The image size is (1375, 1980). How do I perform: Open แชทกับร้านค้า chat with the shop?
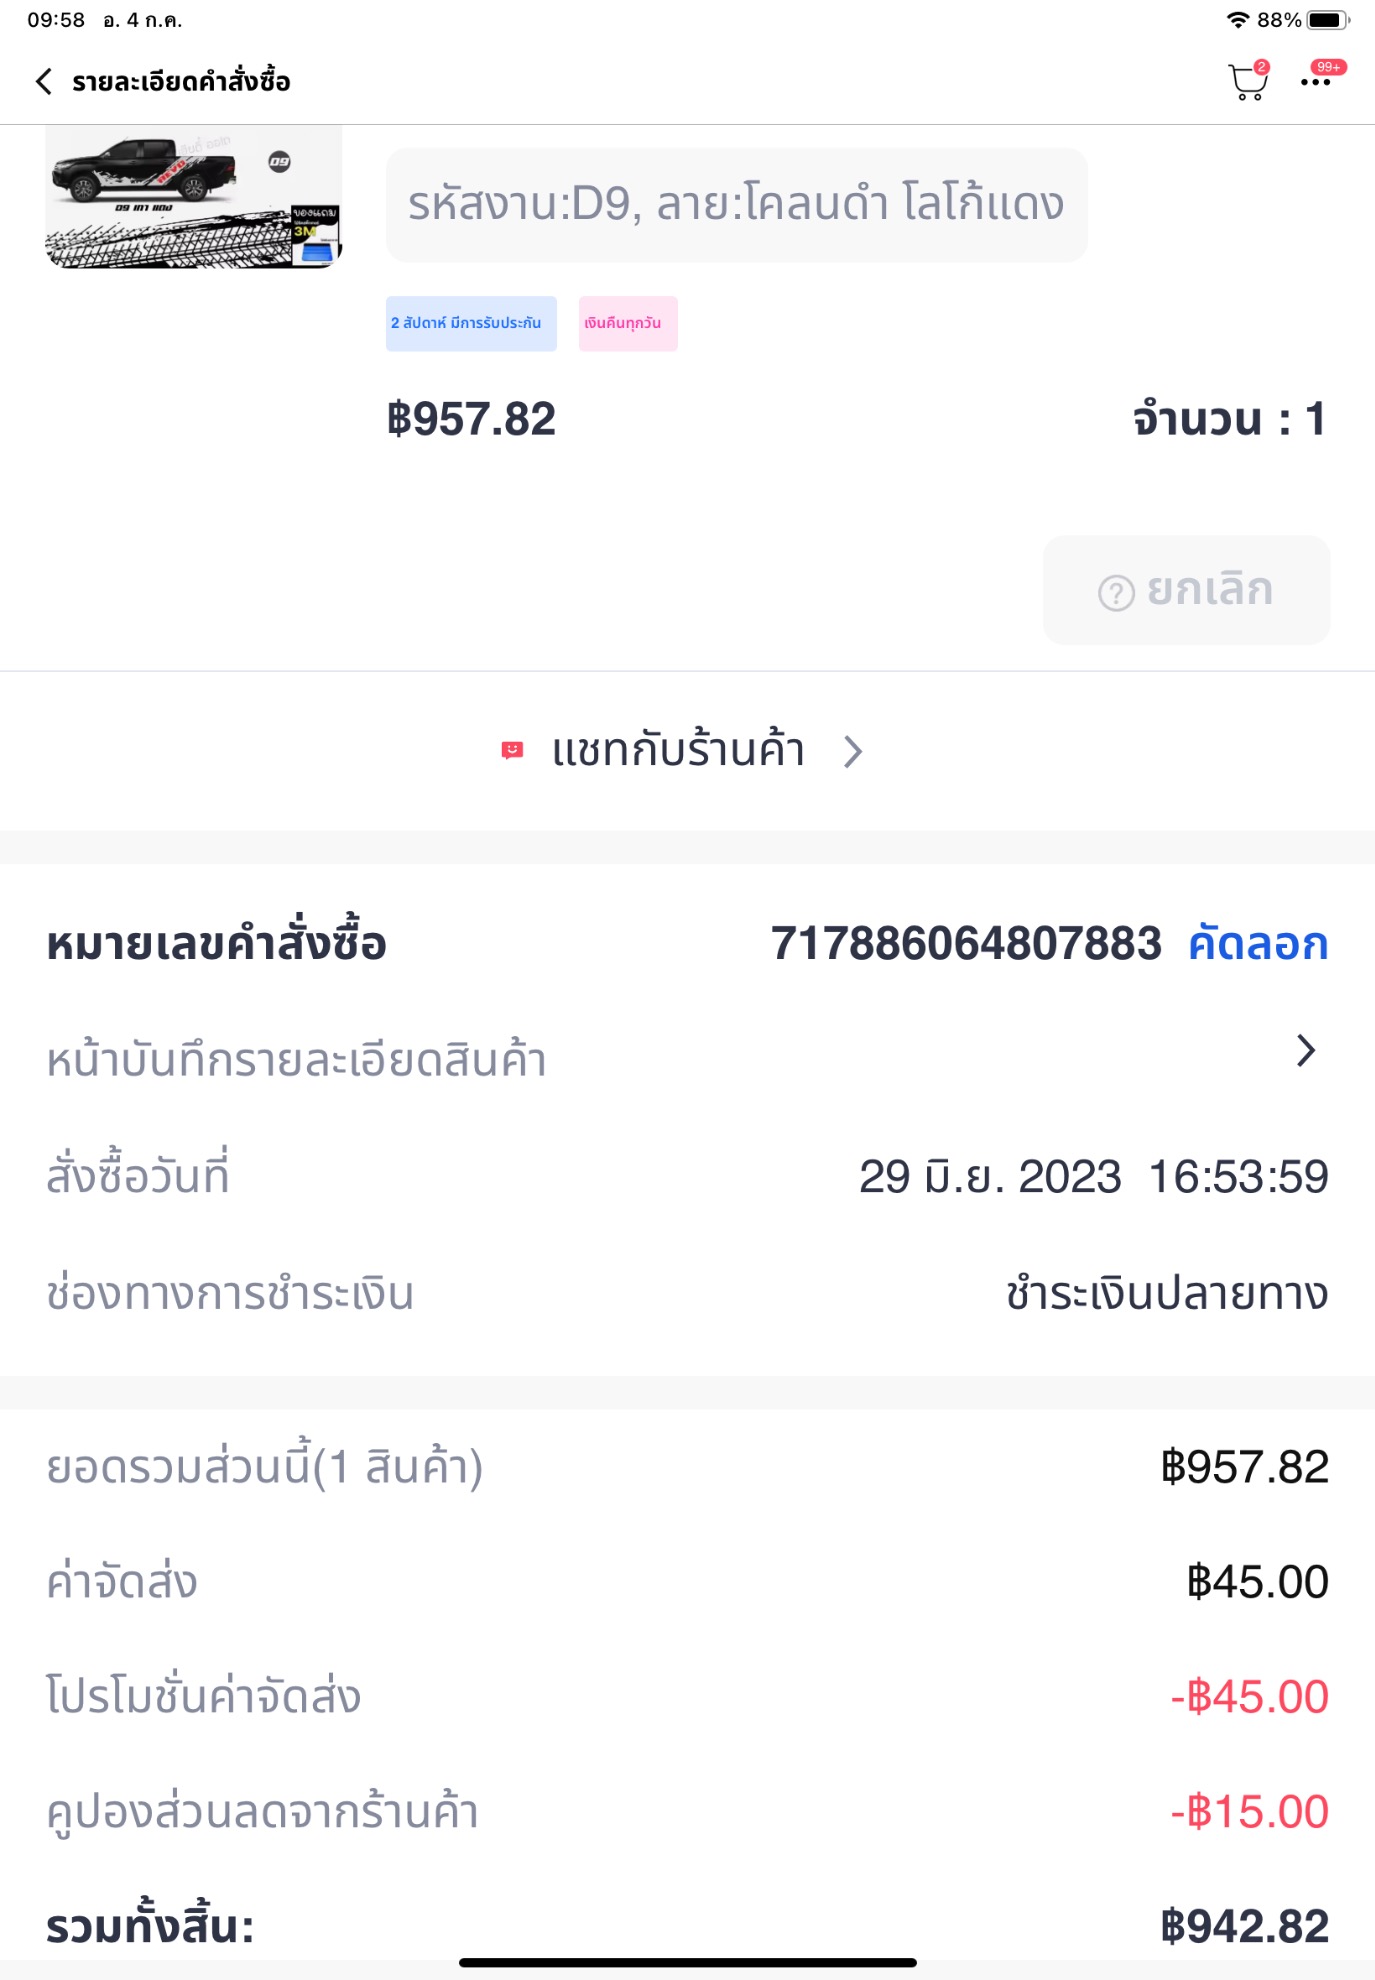tap(678, 751)
